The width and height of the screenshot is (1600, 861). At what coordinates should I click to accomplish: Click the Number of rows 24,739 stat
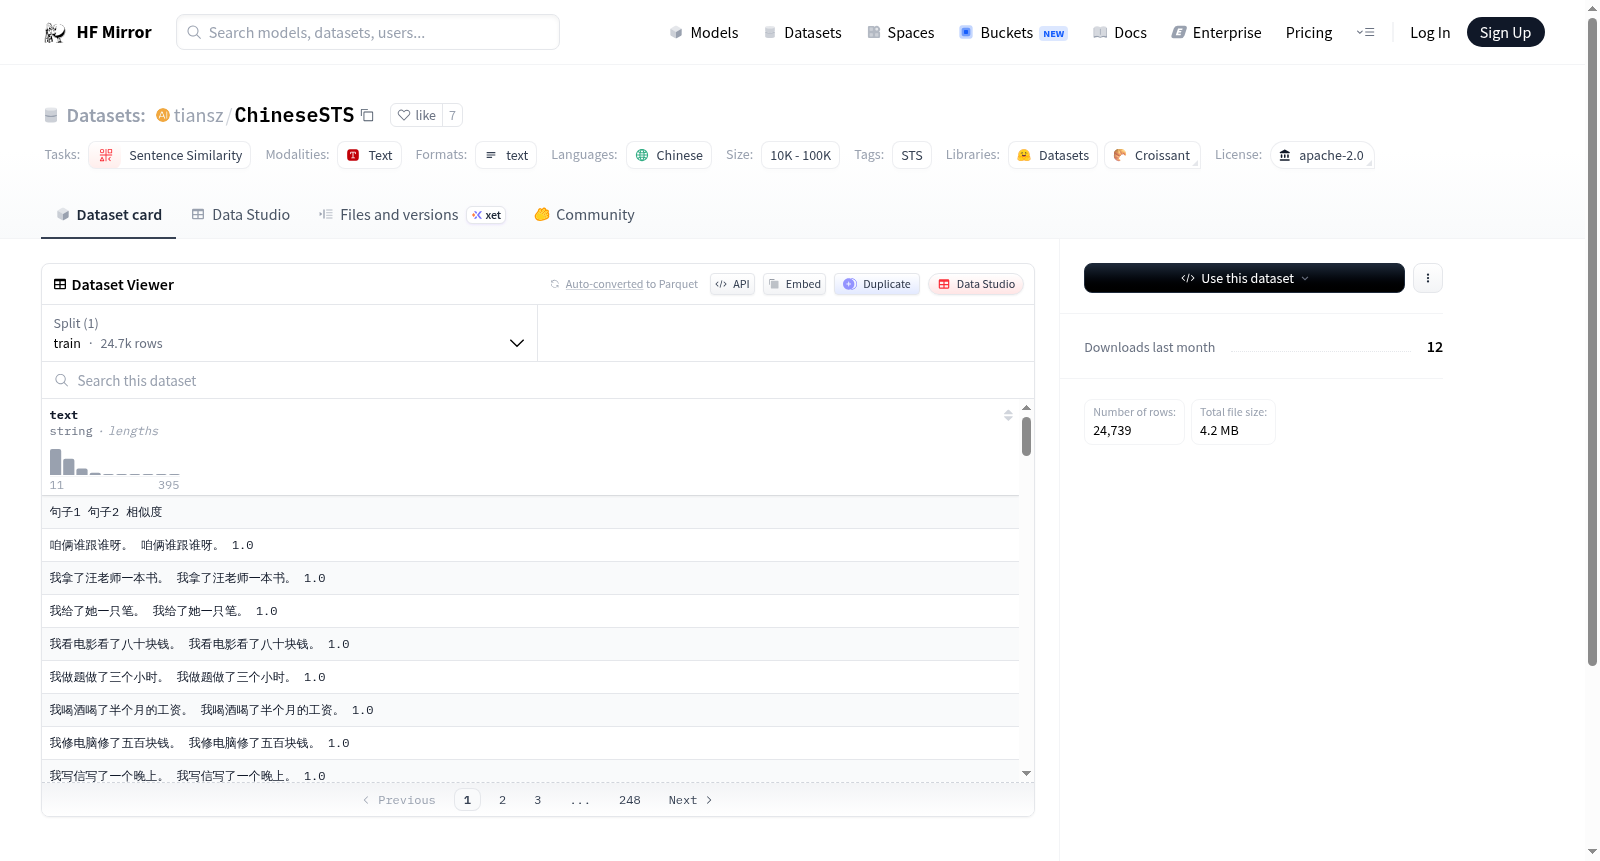tap(1134, 422)
